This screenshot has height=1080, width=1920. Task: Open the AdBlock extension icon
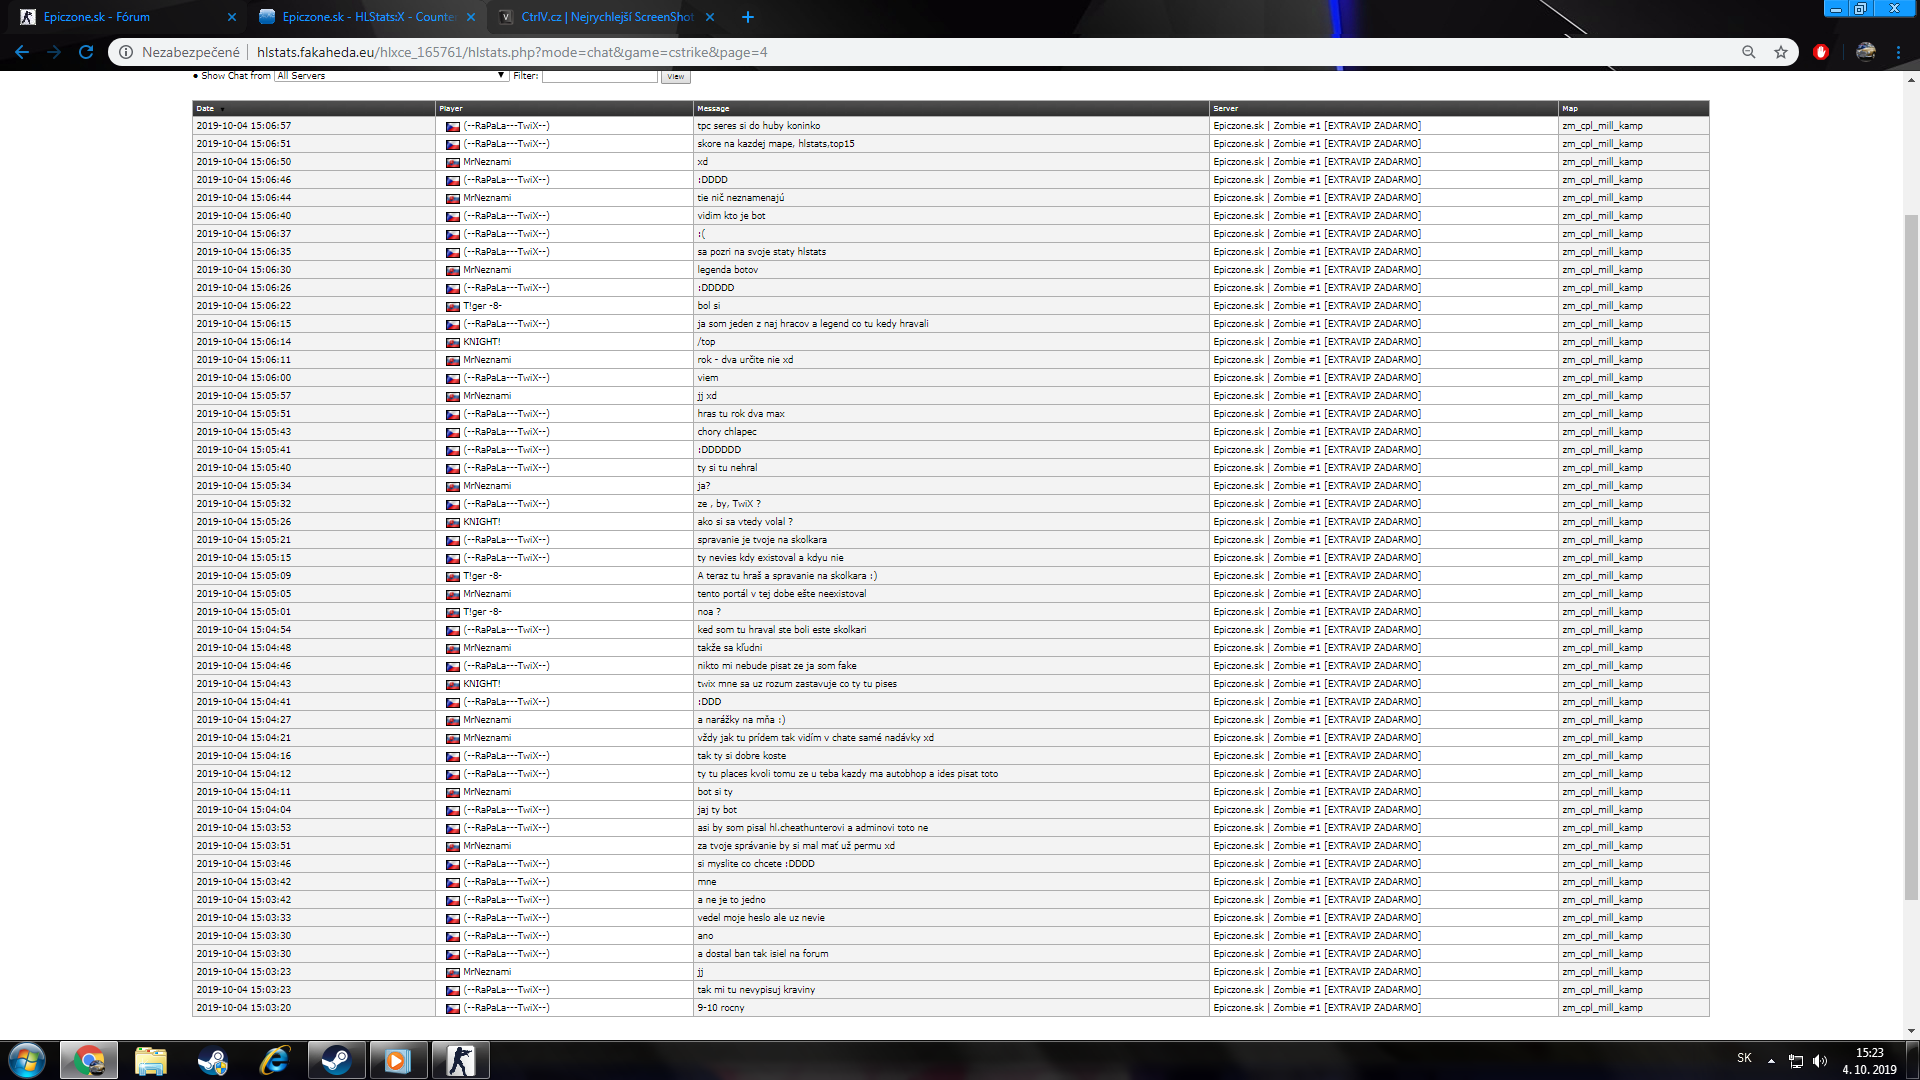tap(1821, 52)
